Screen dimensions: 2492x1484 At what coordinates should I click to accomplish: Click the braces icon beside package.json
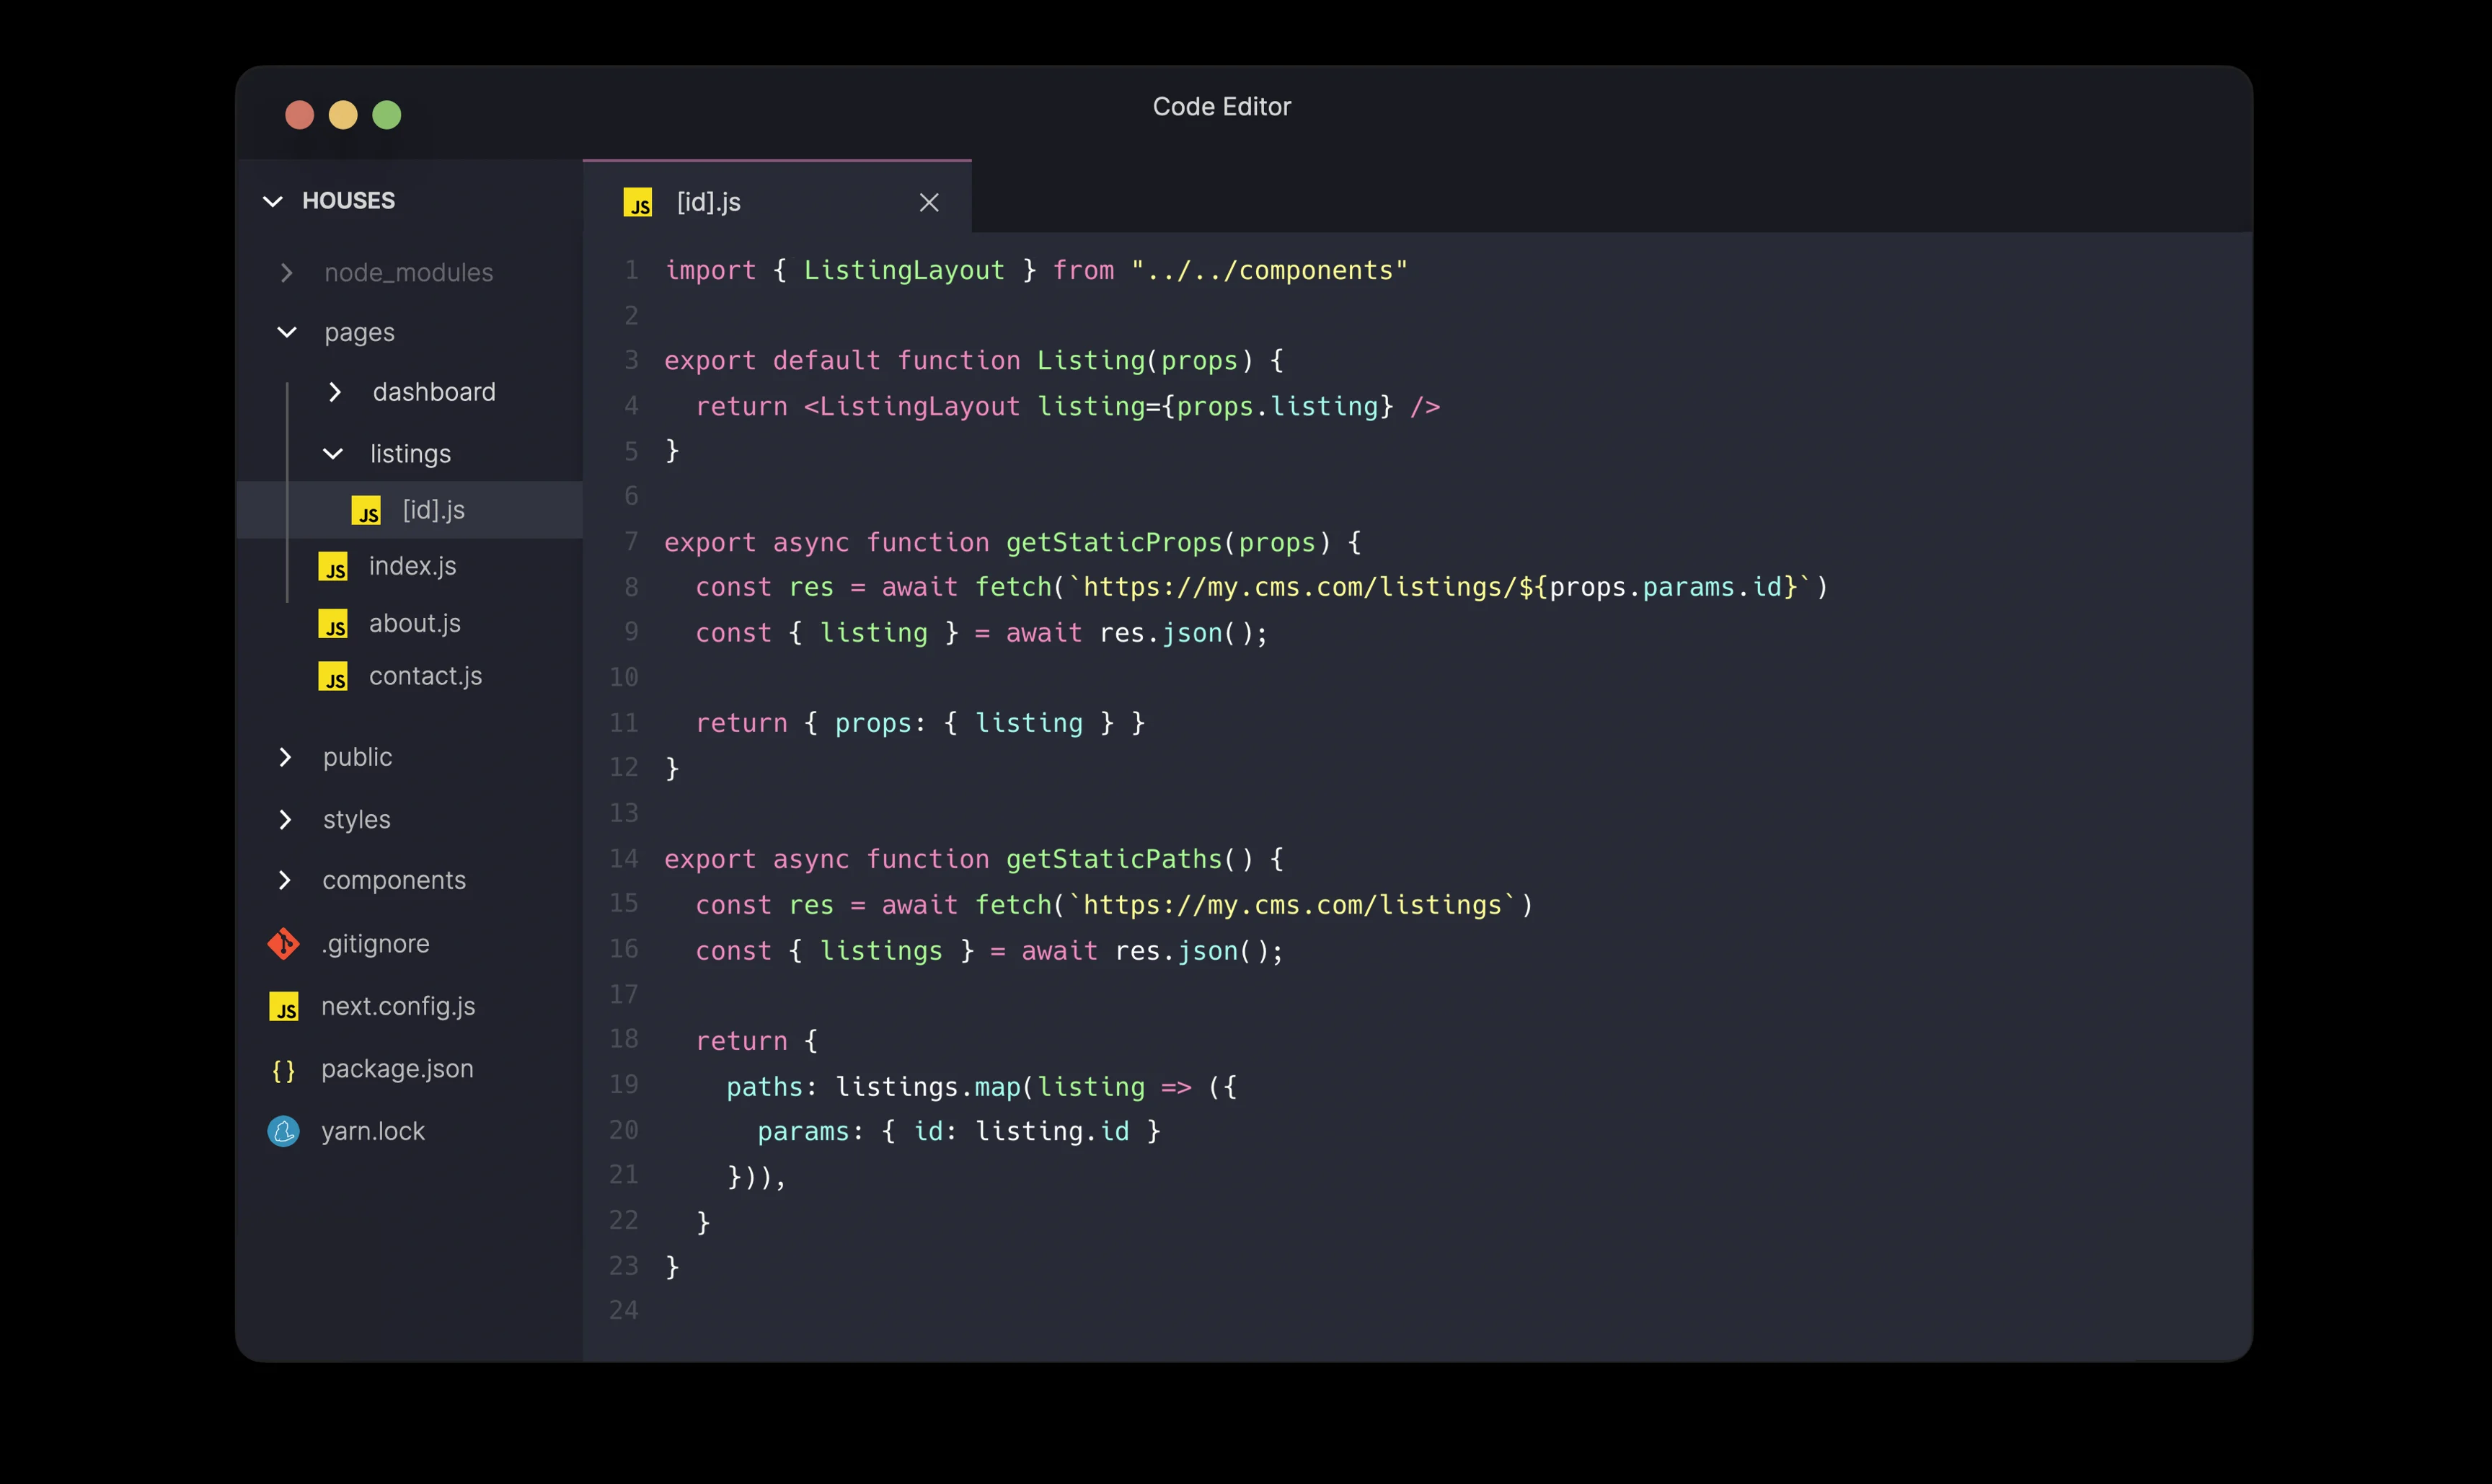284,1070
